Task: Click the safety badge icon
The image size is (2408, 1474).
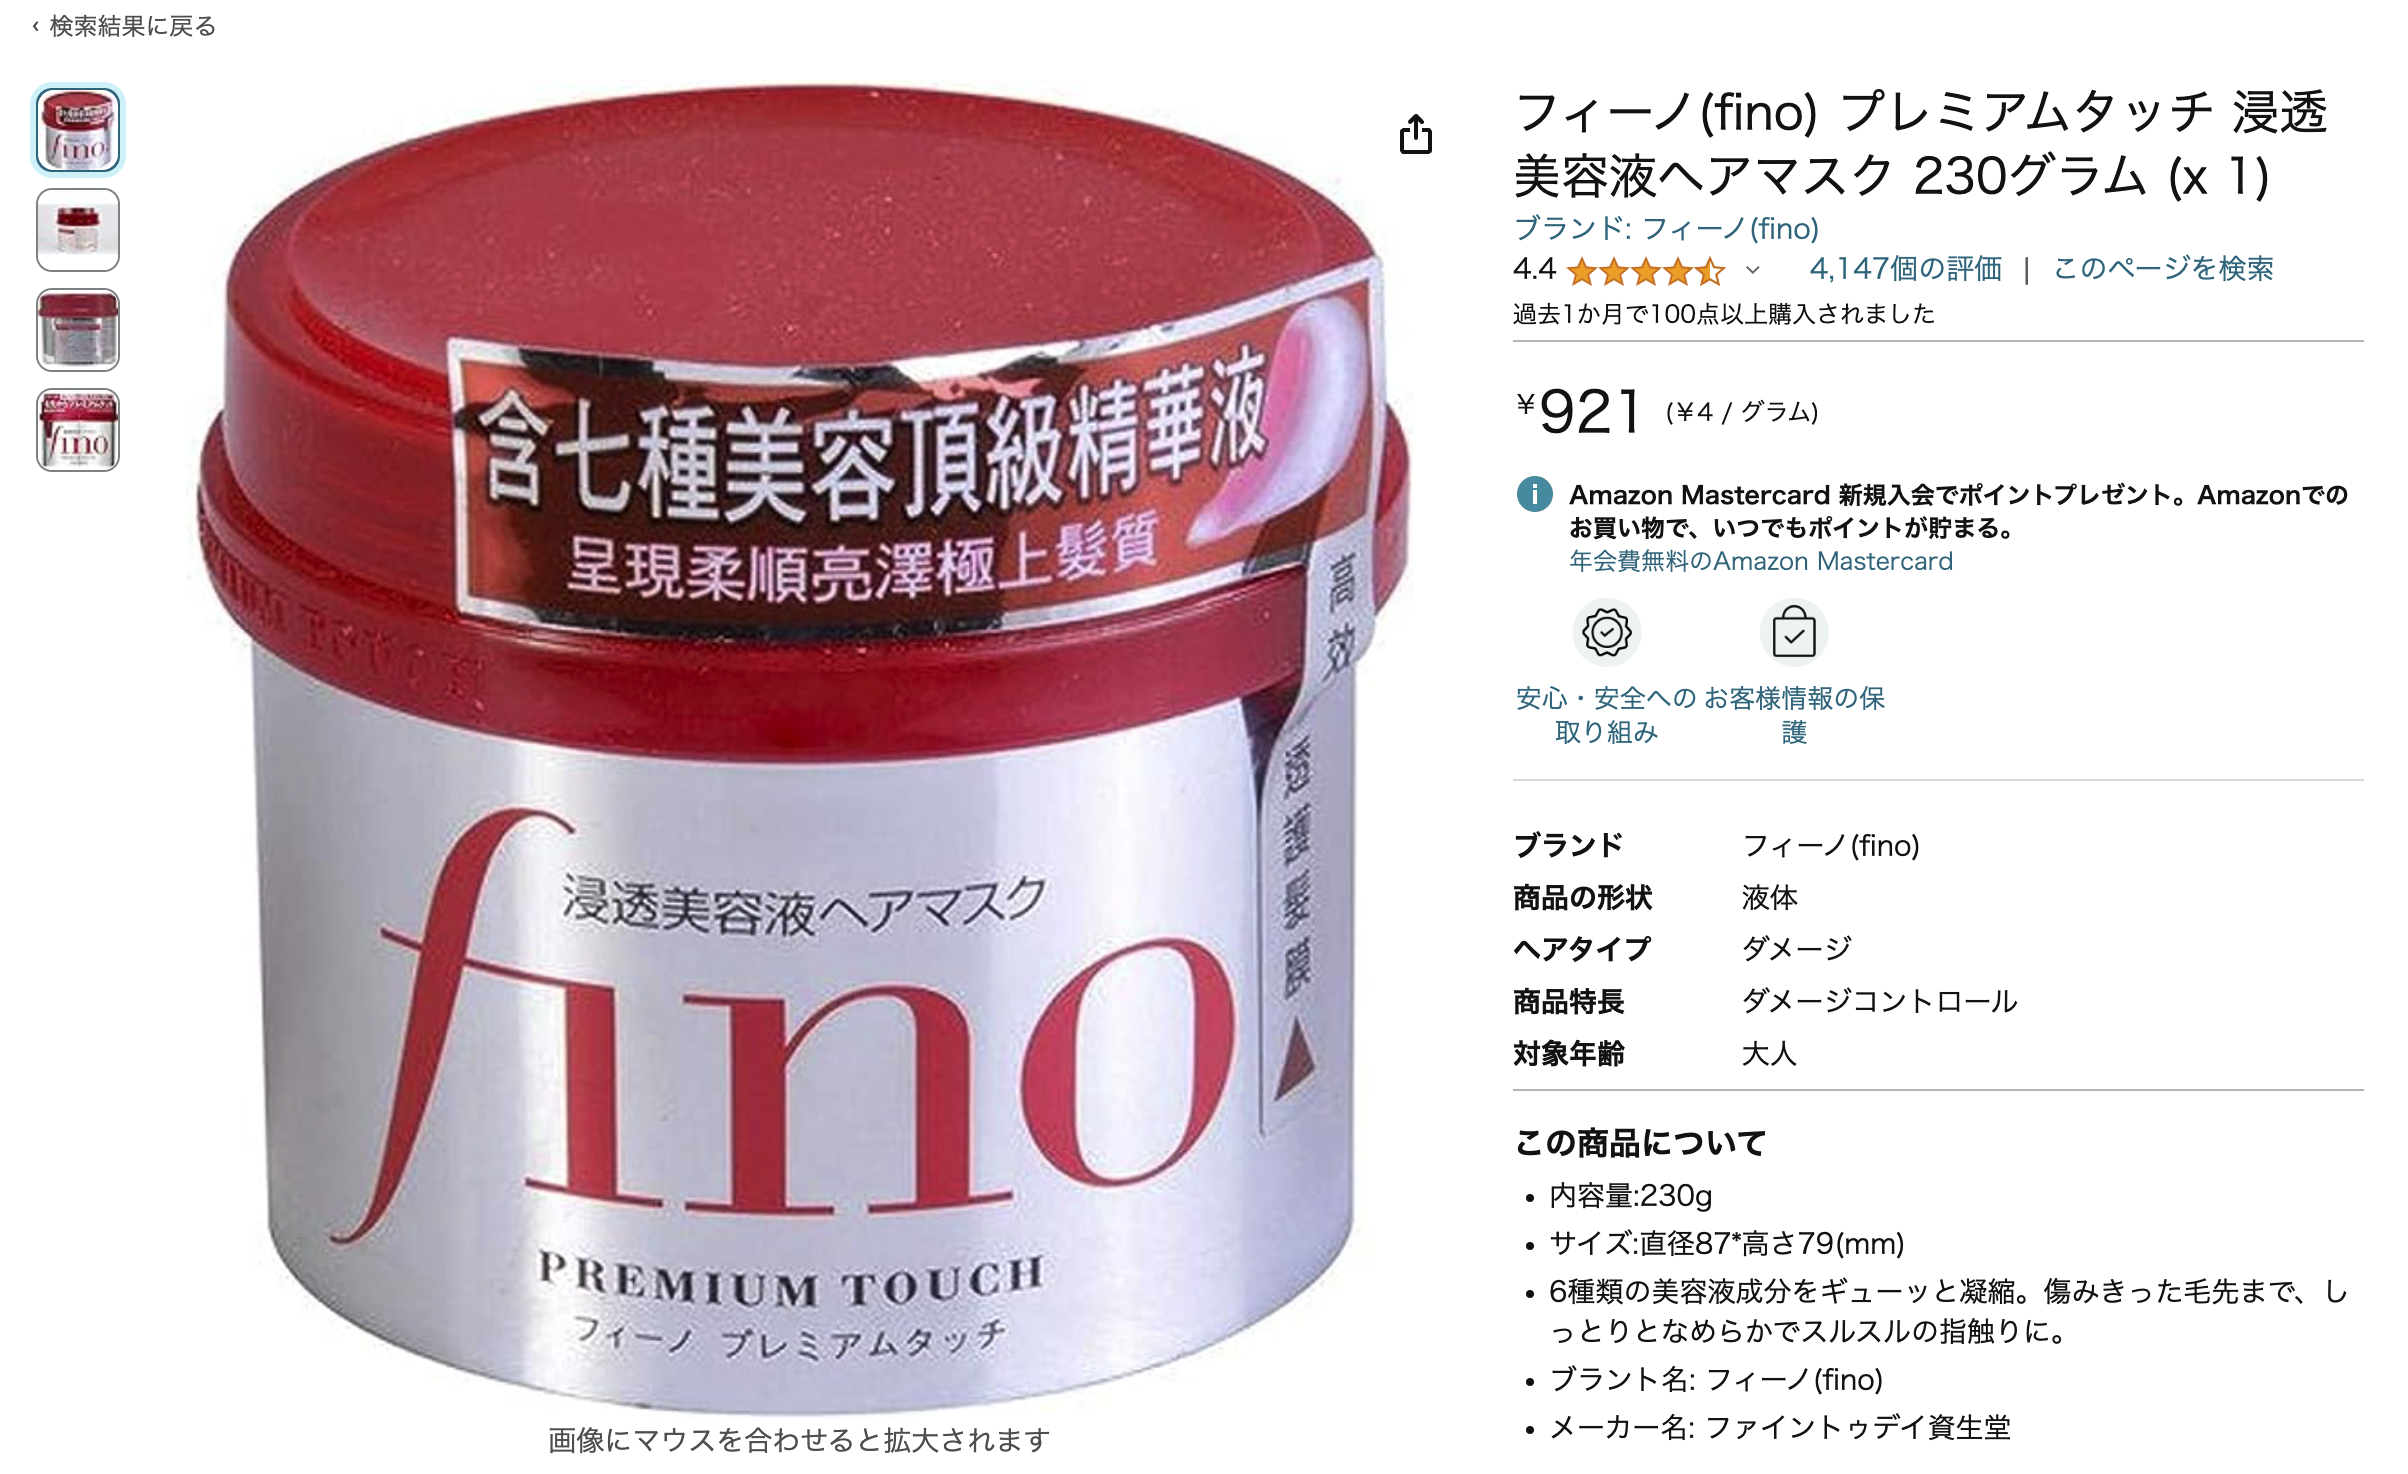Action: click(1606, 633)
